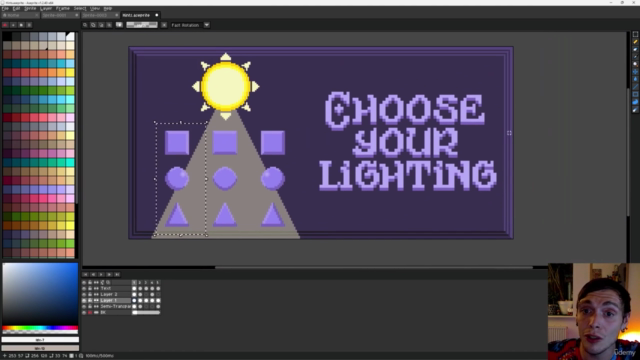
Task: Go to next frame in timeline
Action: (x=109, y=275)
